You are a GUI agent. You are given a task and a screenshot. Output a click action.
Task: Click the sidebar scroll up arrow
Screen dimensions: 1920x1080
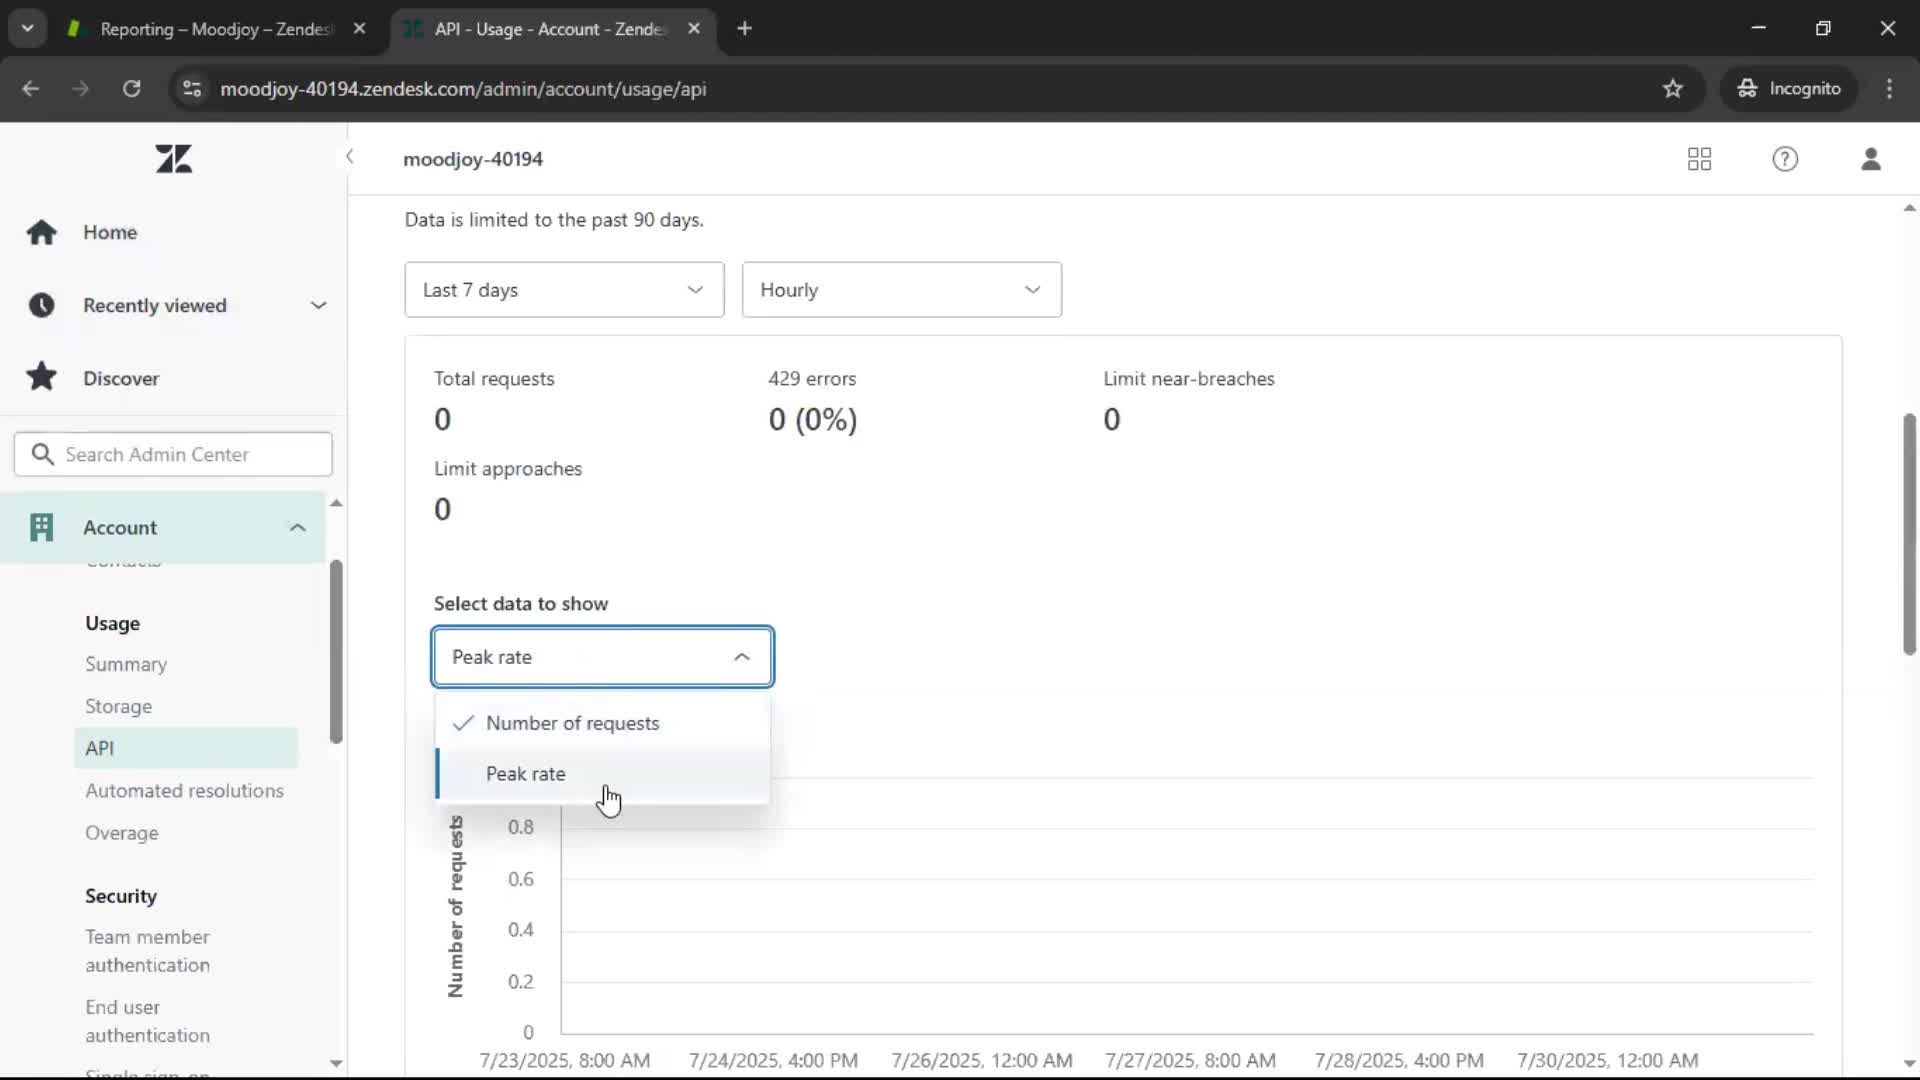point(336,503)
